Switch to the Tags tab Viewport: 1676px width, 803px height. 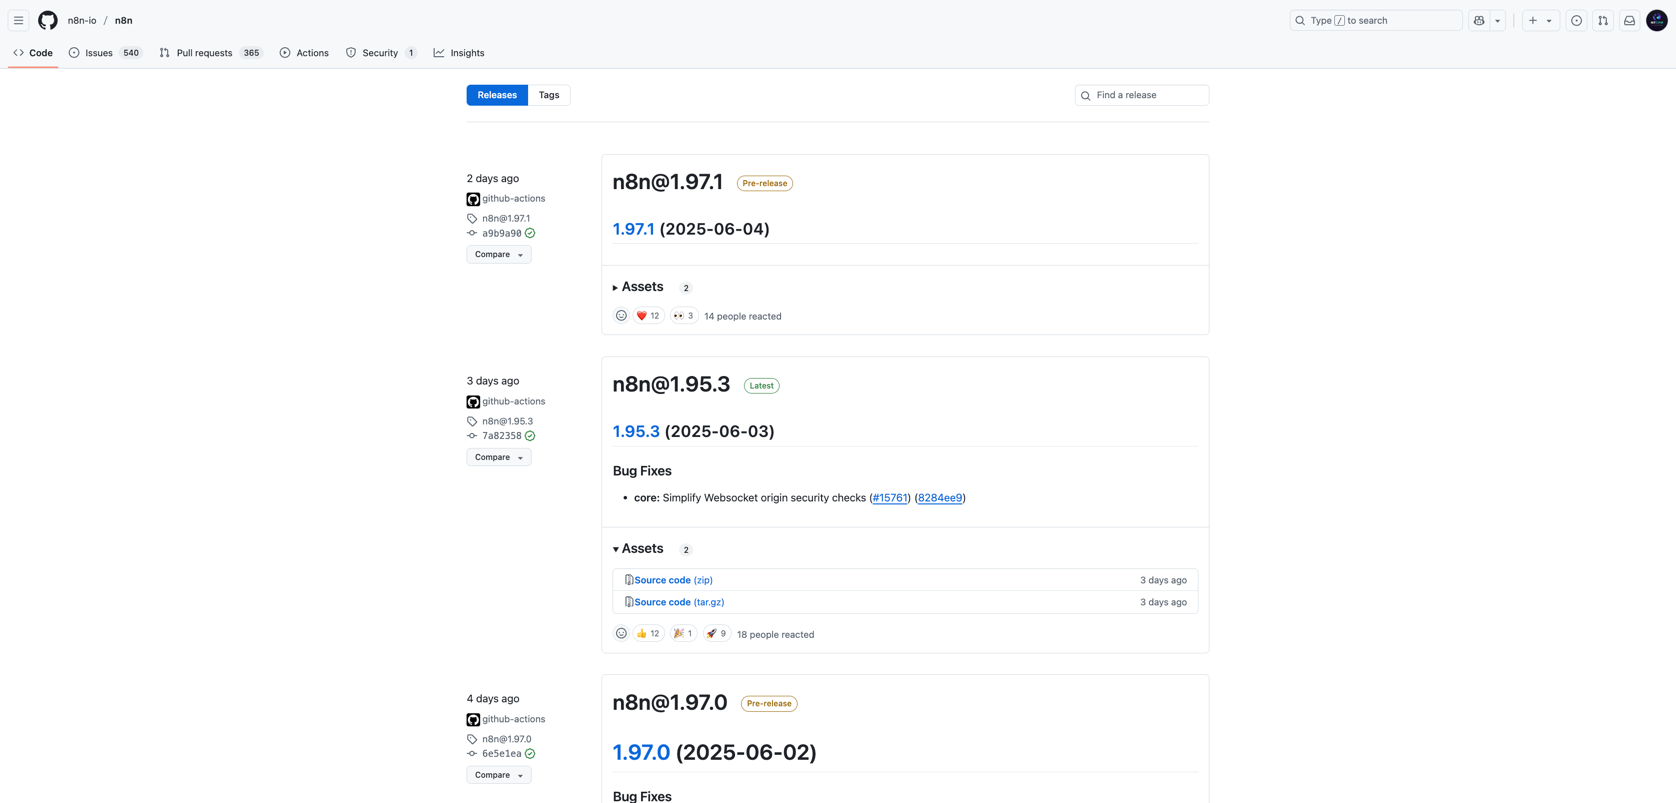pos(549,95)
